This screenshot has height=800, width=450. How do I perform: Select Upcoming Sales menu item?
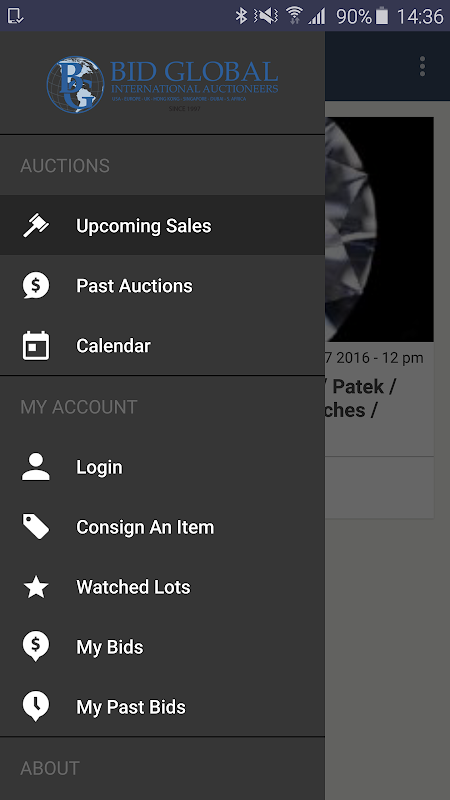point(162,225)
